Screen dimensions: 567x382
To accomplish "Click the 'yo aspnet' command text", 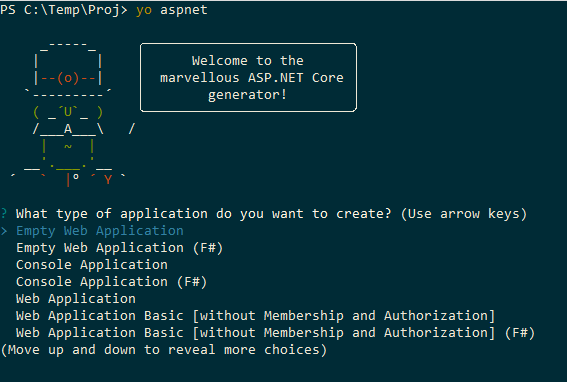I will pyautogui.click(x=172, y=10).
